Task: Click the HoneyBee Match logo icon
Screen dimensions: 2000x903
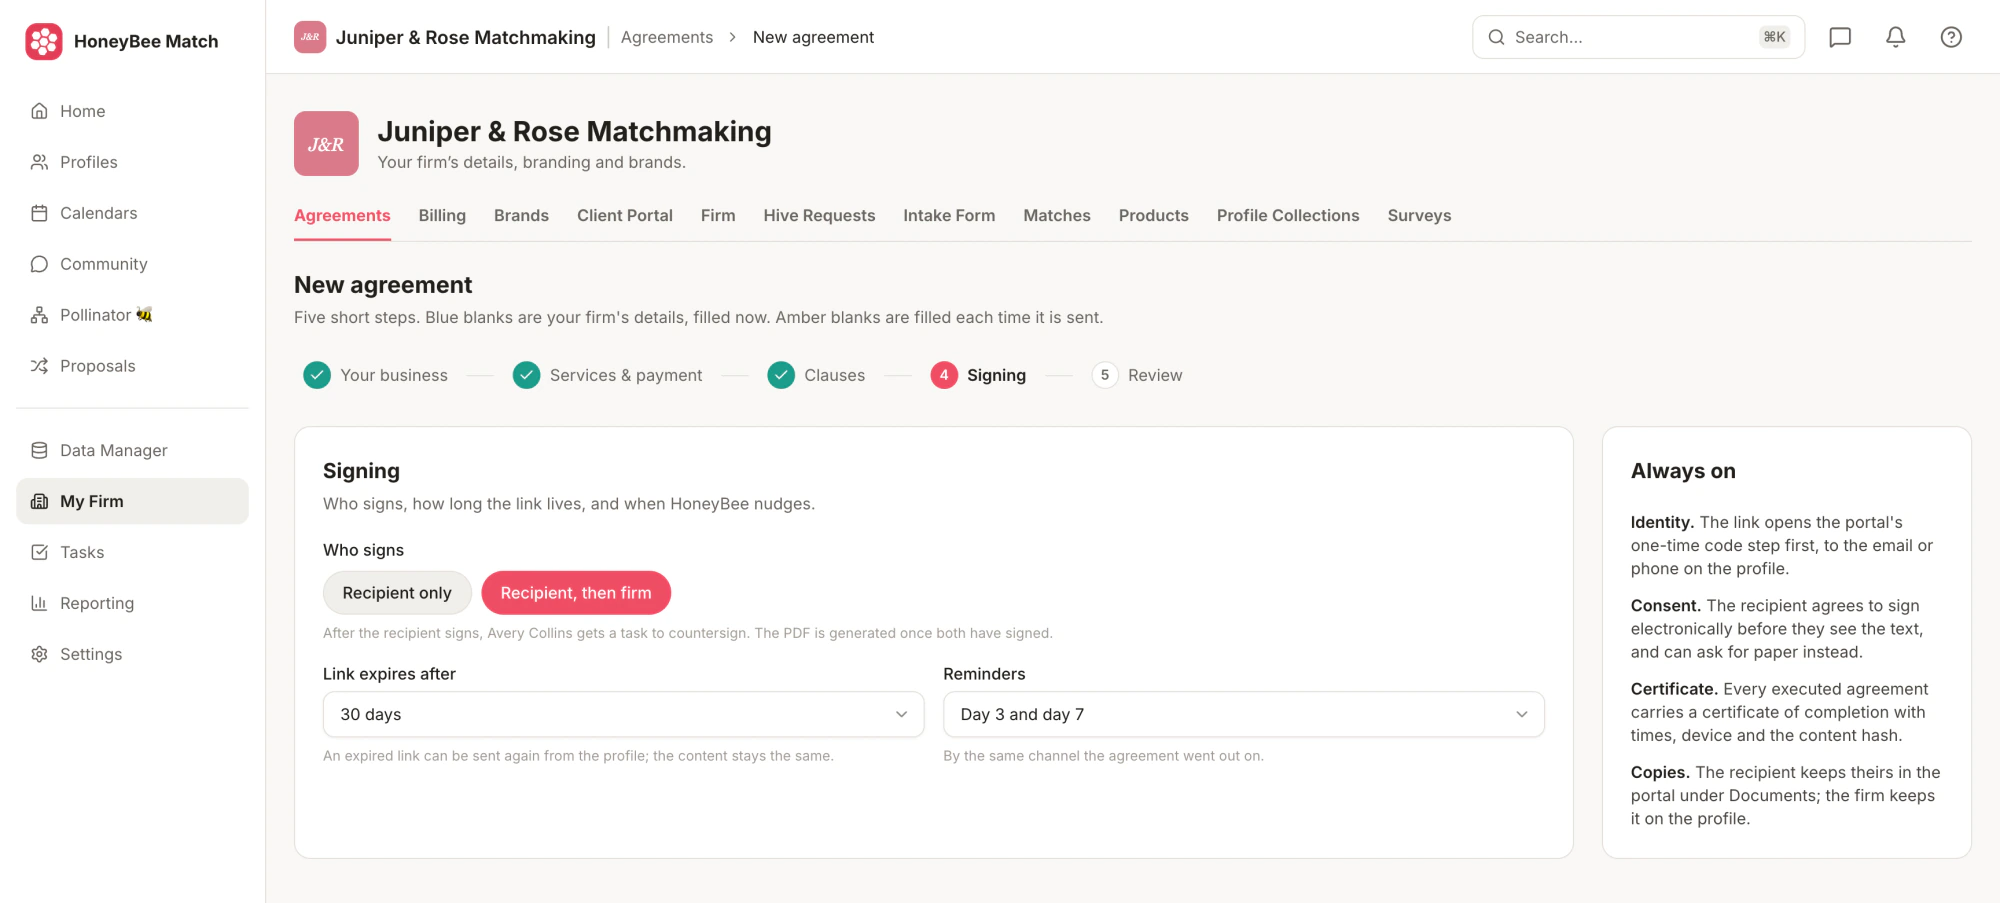Action: (x=44, y=41)
